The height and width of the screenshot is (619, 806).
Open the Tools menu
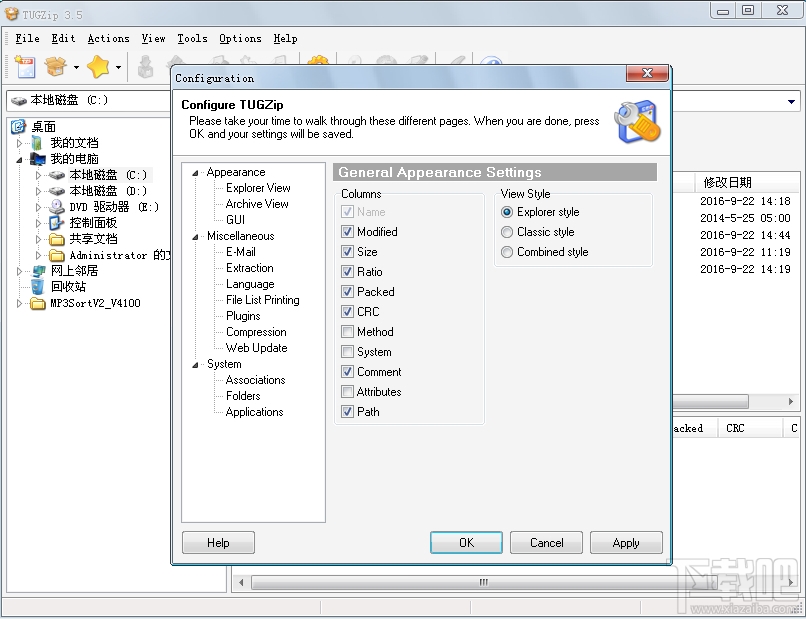point(192,39)
